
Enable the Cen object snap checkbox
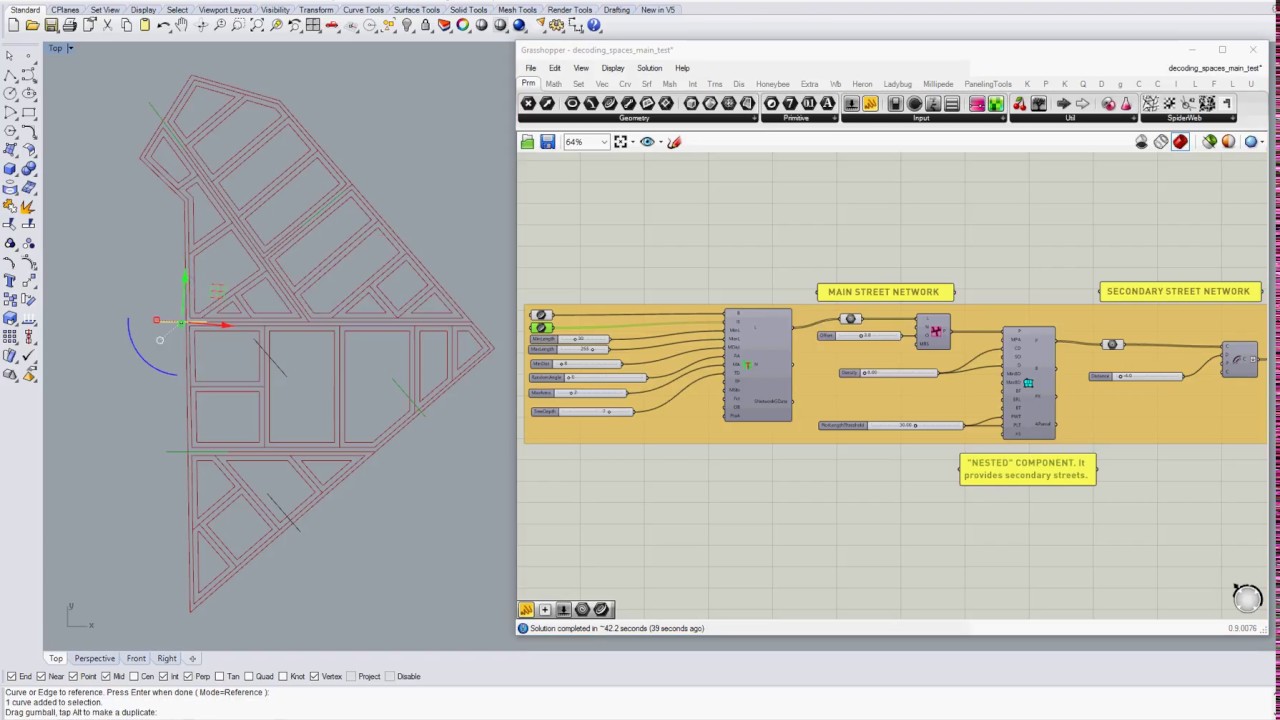pos(136,677)
